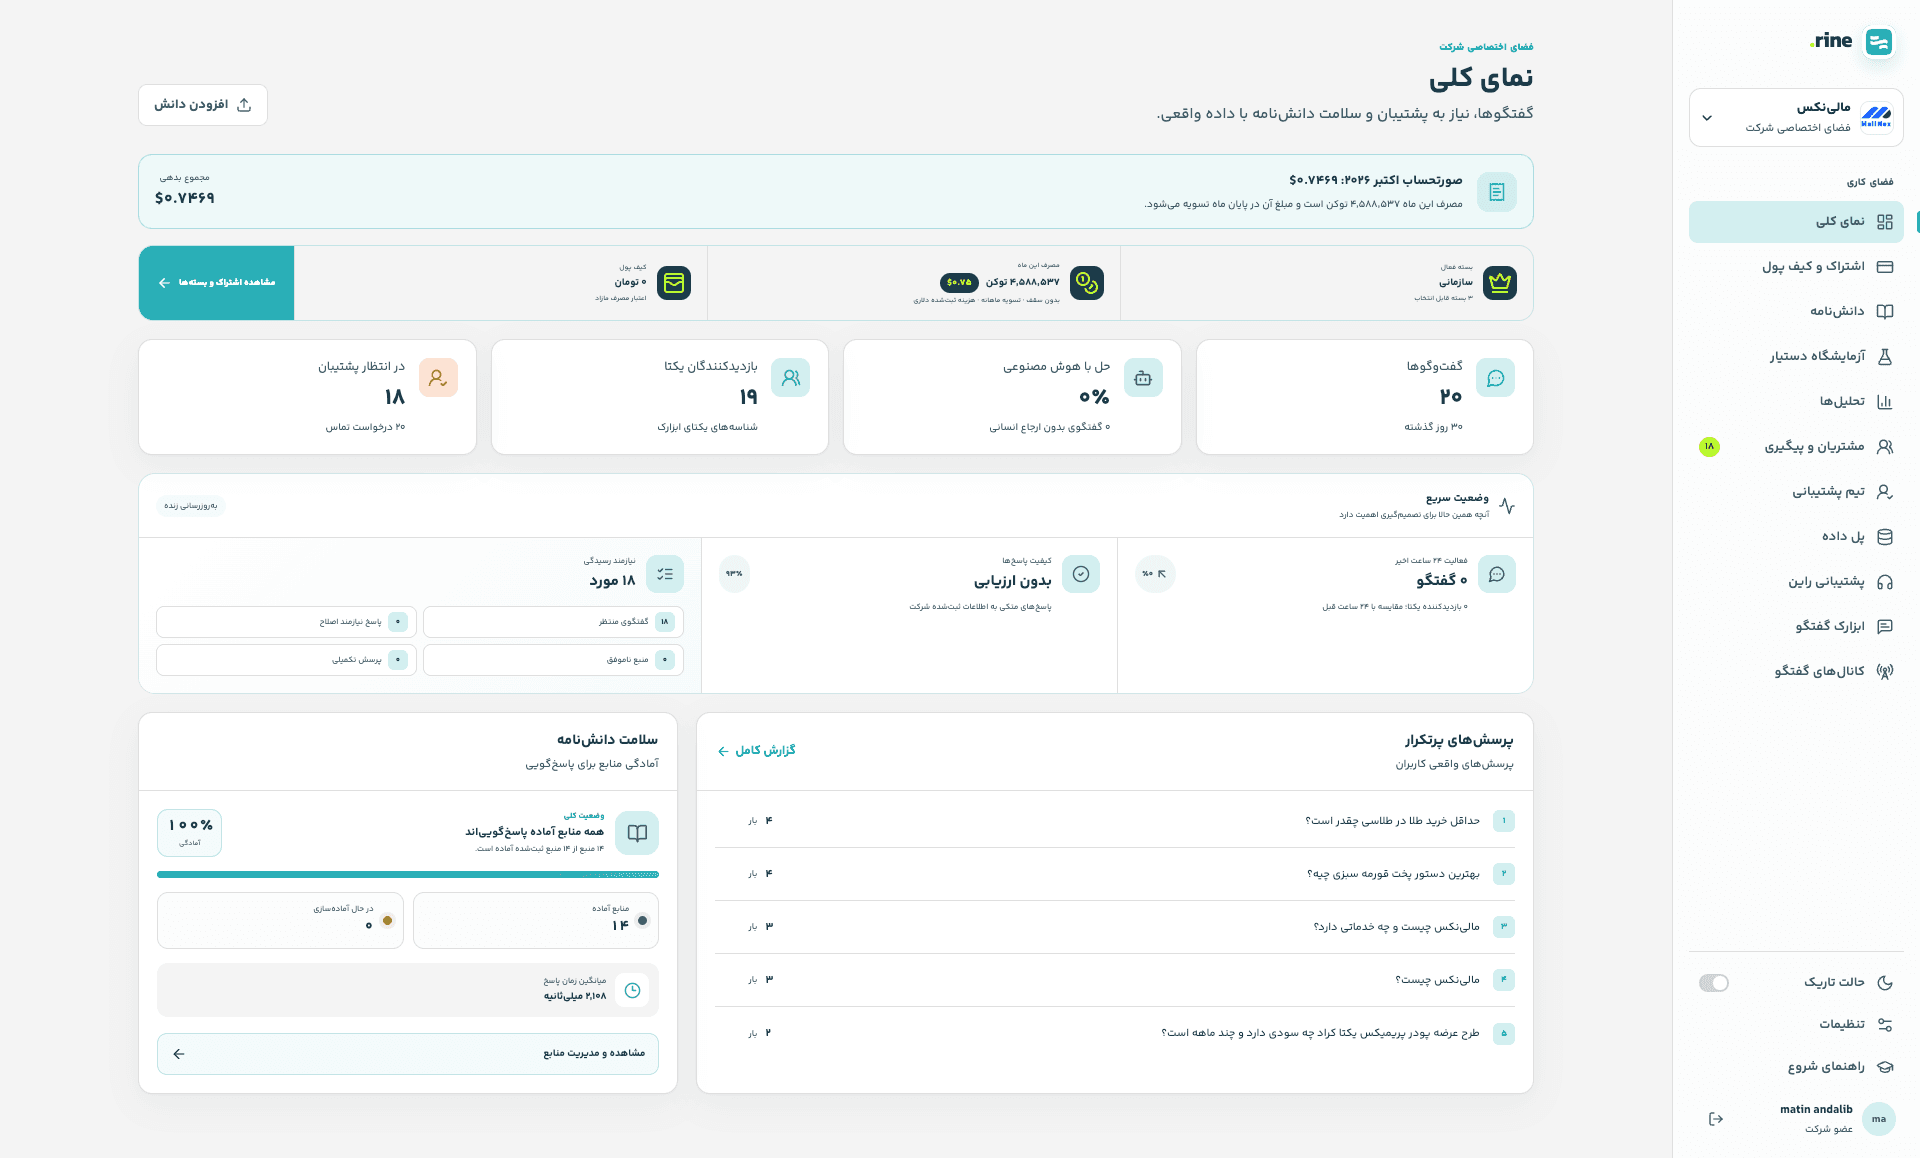Screen dimensions: 1920x1158
Task: Click مشاهده و مدیریت منابع button
Action: pos(408,1054)
